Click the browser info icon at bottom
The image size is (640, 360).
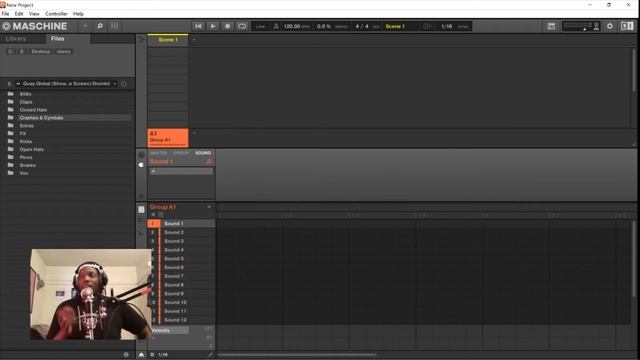point(126,355)
